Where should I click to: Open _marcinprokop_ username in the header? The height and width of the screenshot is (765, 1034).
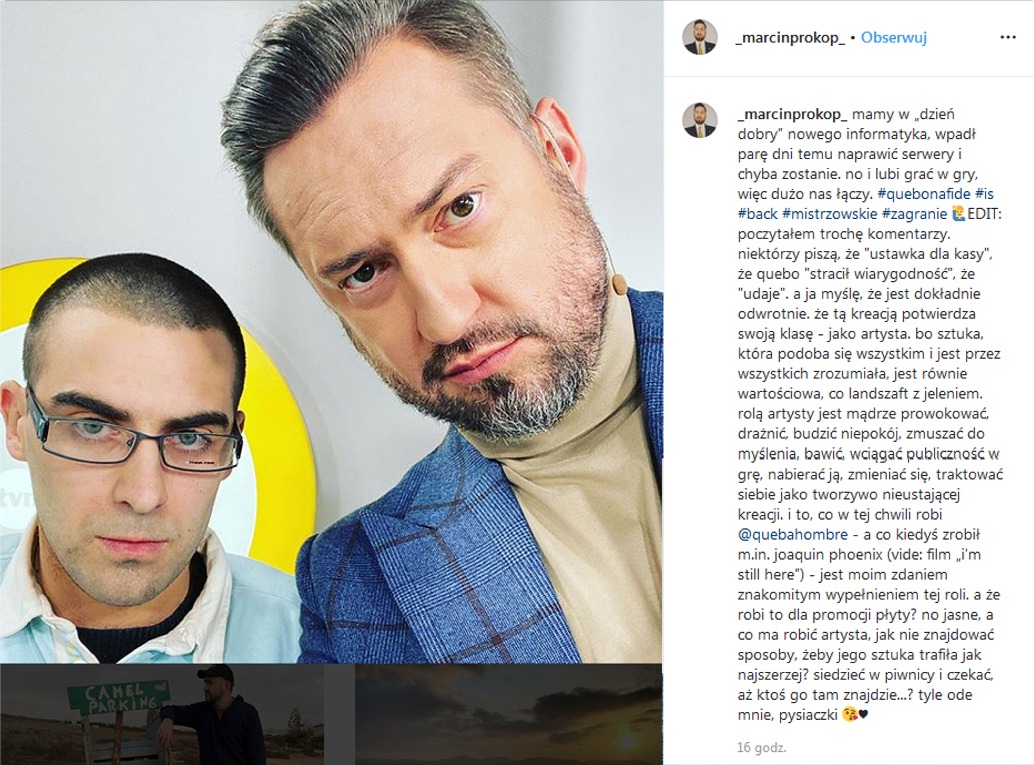coord(790,38)
